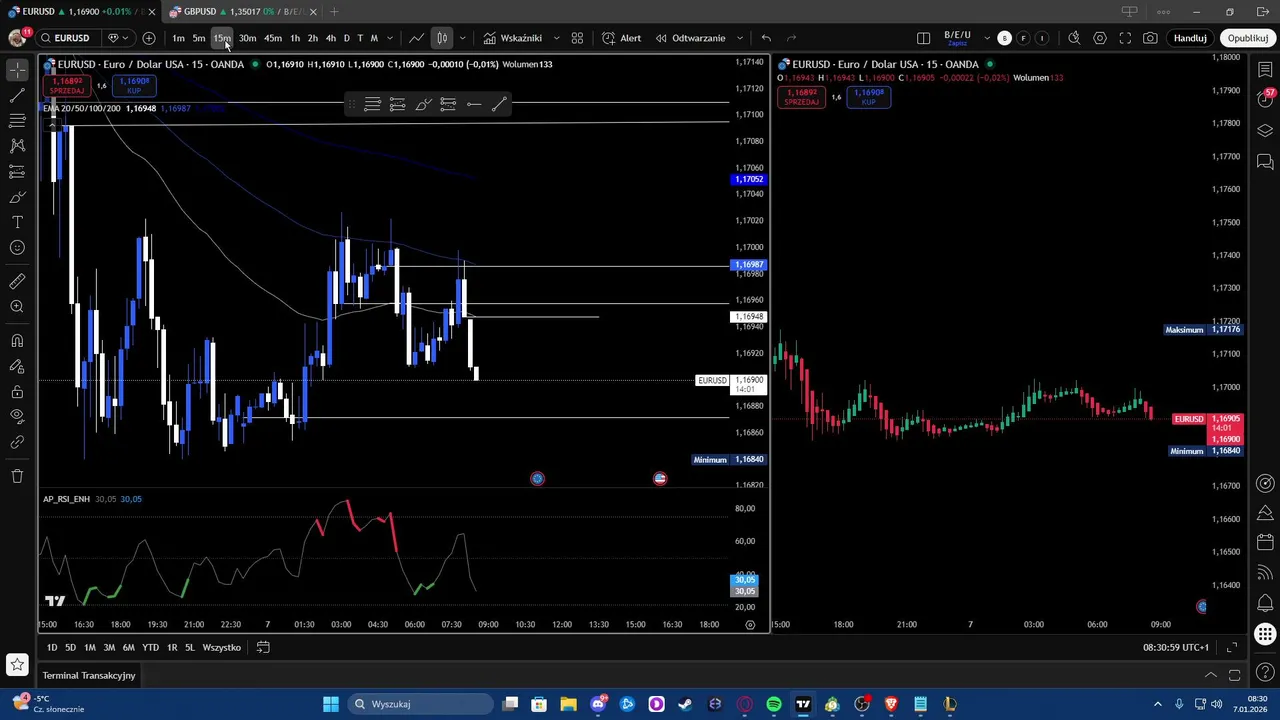Open quick search magnifier with lightning
1280x720 pixels.
pos(1074,38)
